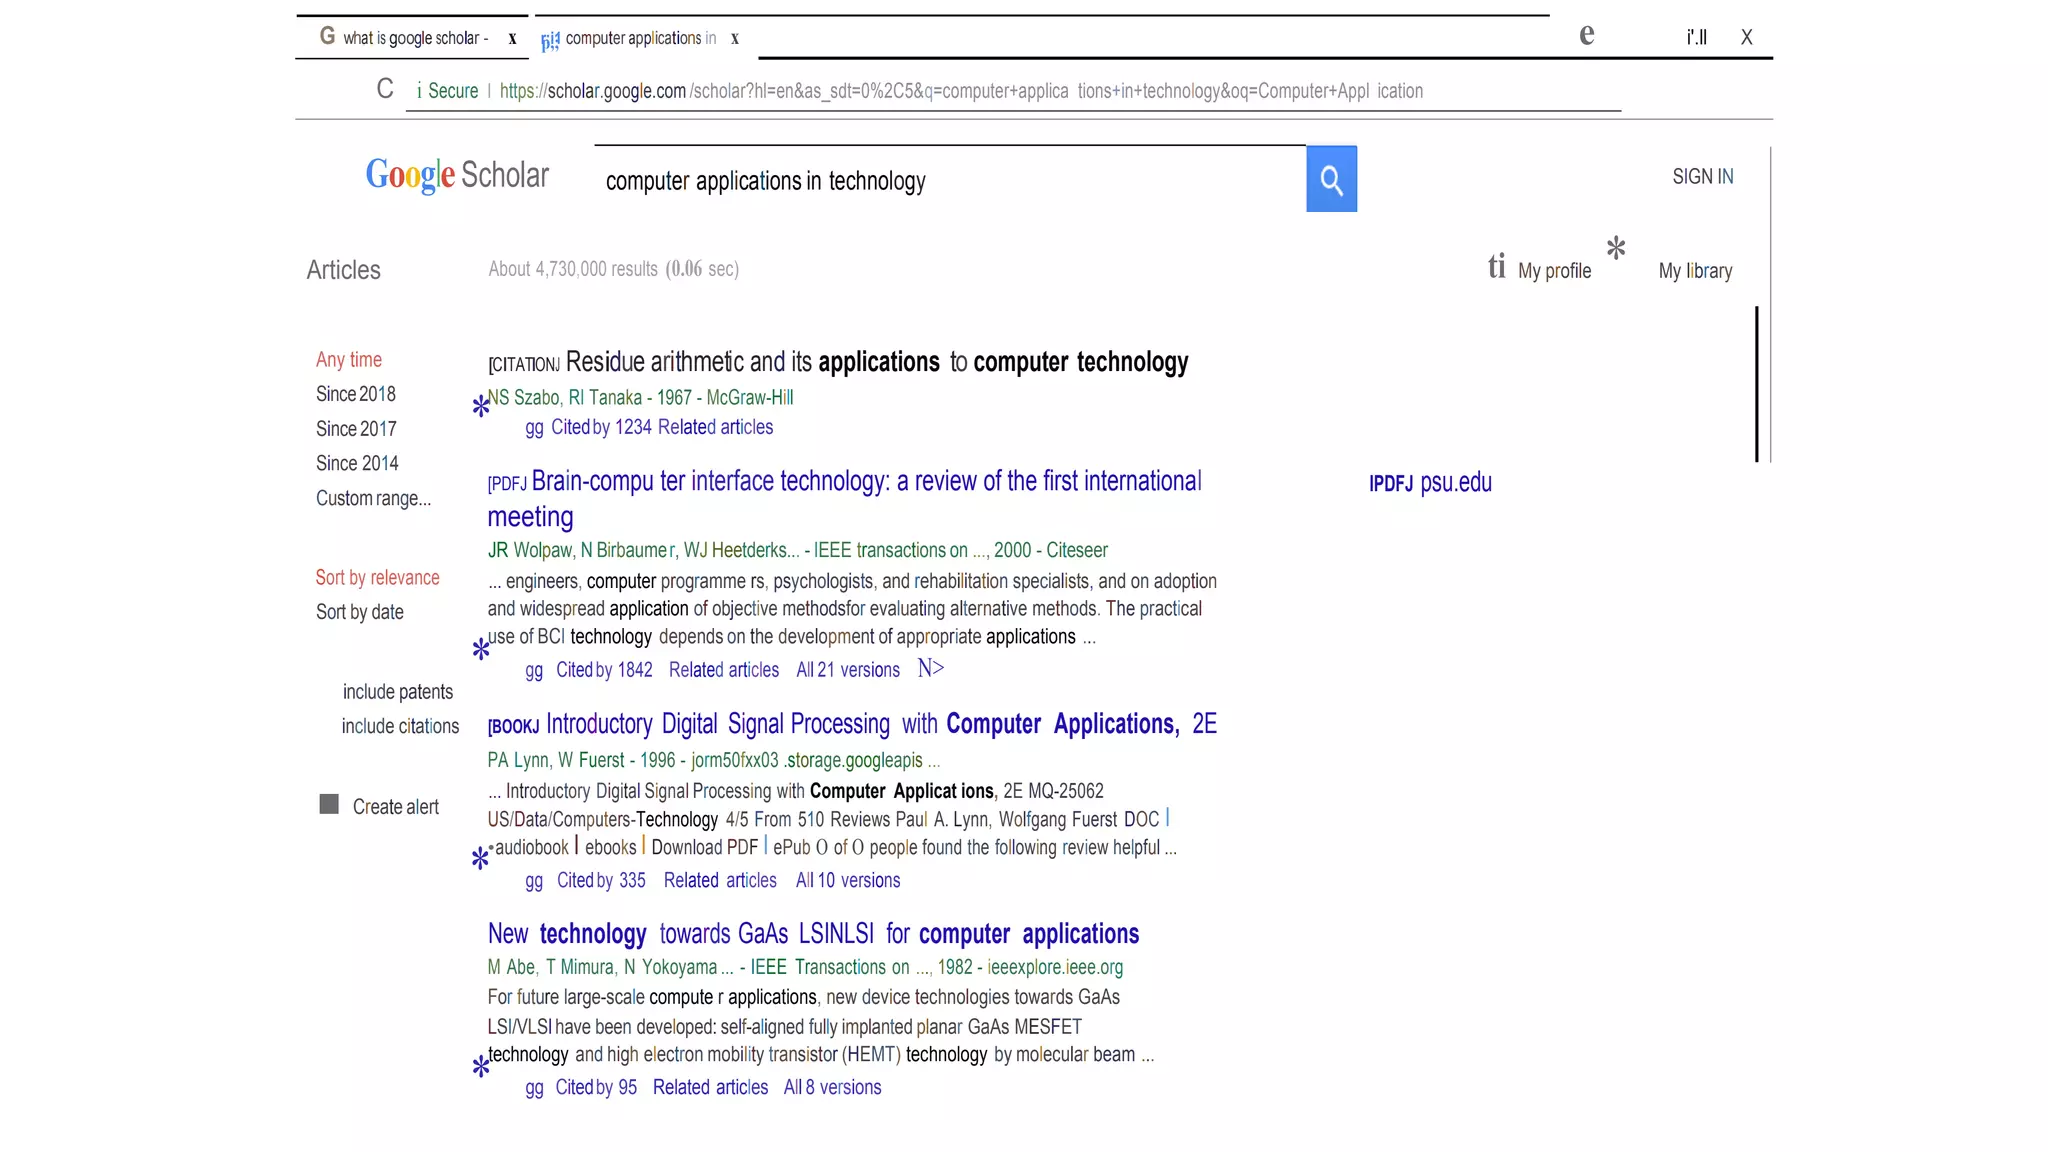Image resolution: width=2048 pixels, height=1152 pixels.
Task: Click the Secure site info icon
Action: 419,91
